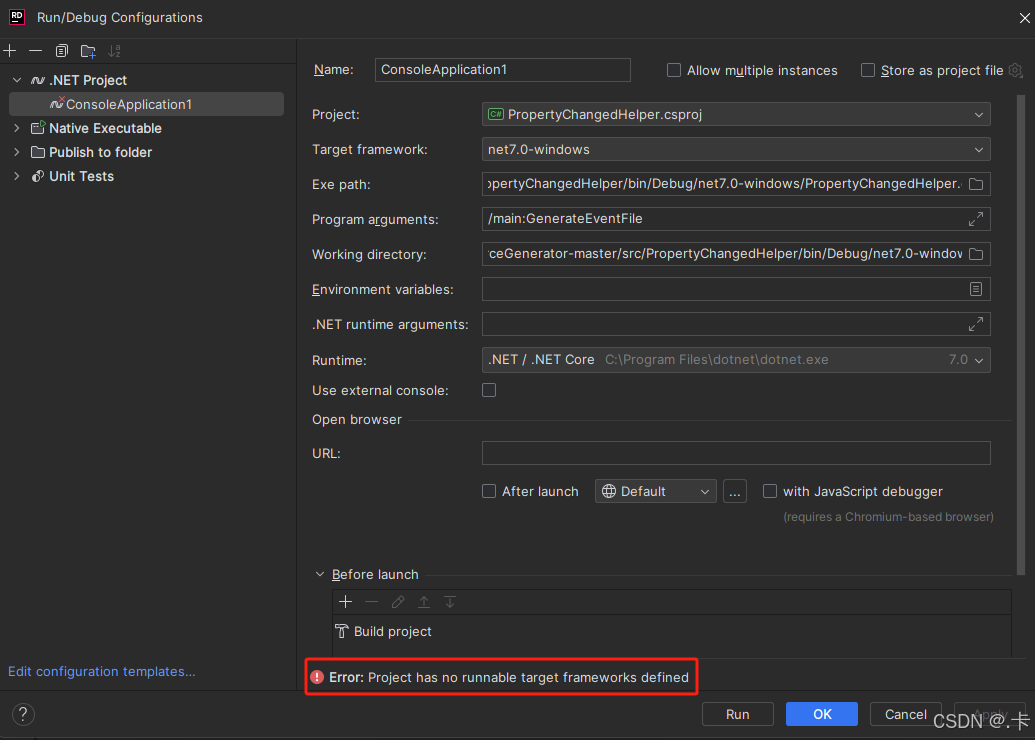Create a new configuration folder

[88, 51]
